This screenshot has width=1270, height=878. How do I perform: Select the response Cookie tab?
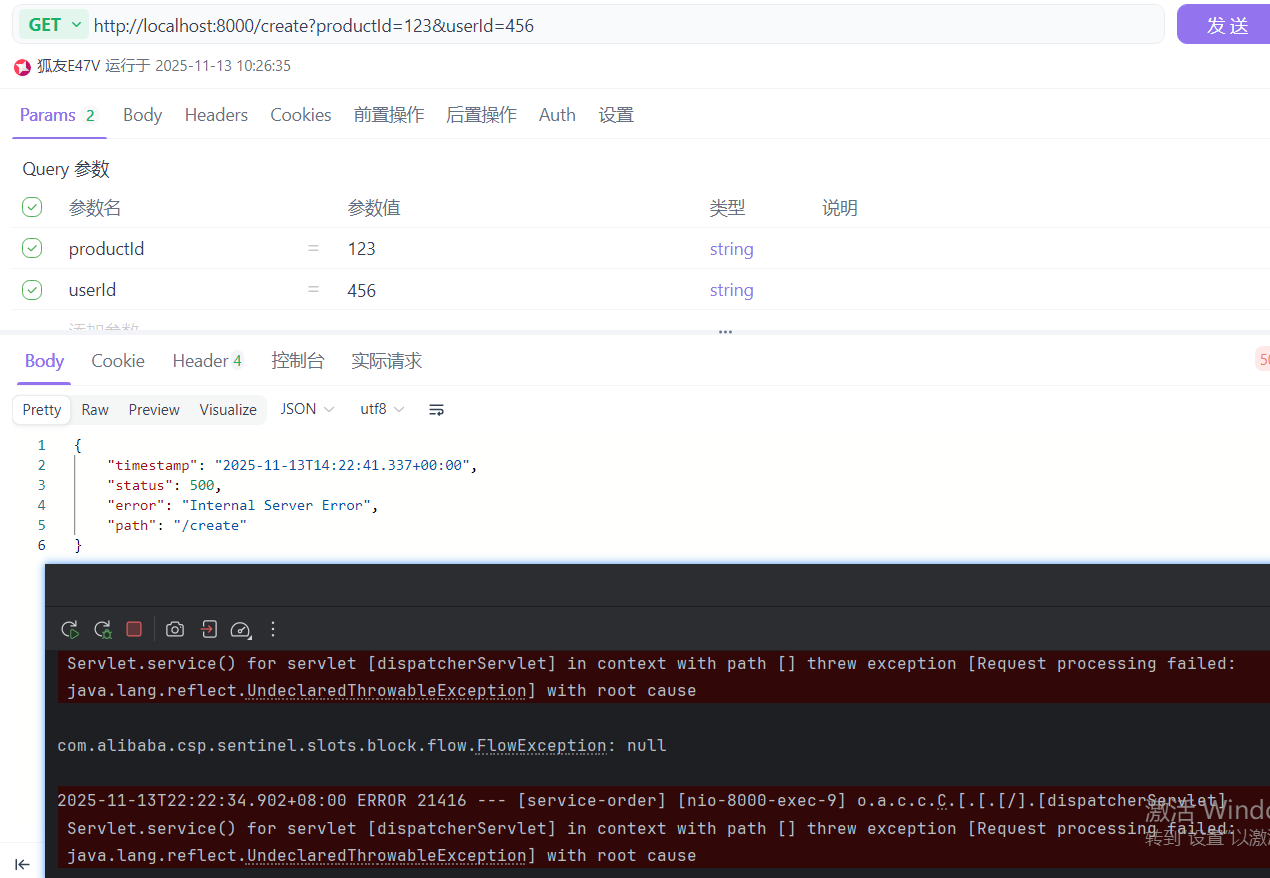(118, 361)
